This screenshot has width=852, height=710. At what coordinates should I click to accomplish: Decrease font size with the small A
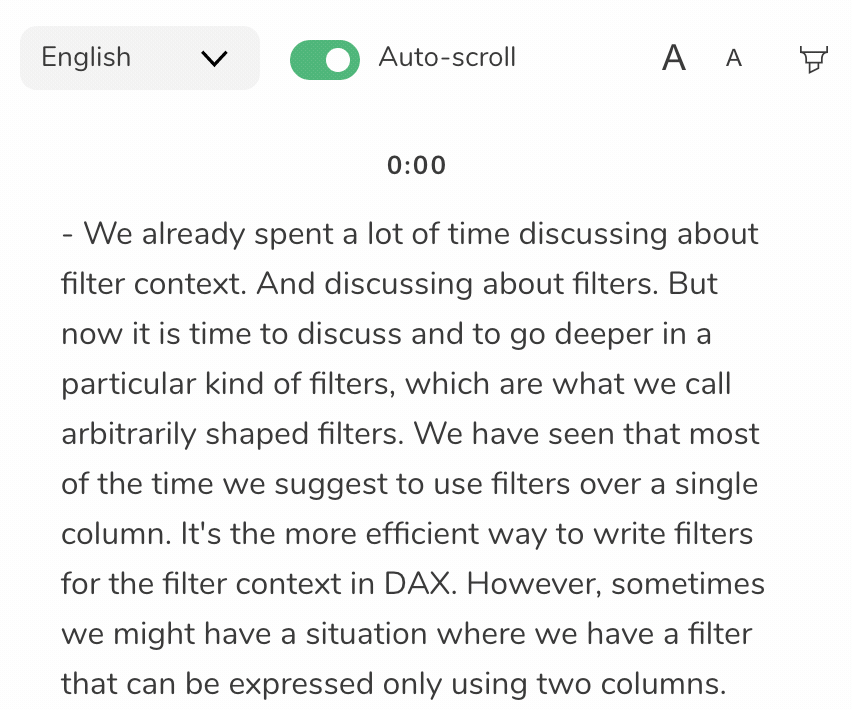tap(734, 58)
